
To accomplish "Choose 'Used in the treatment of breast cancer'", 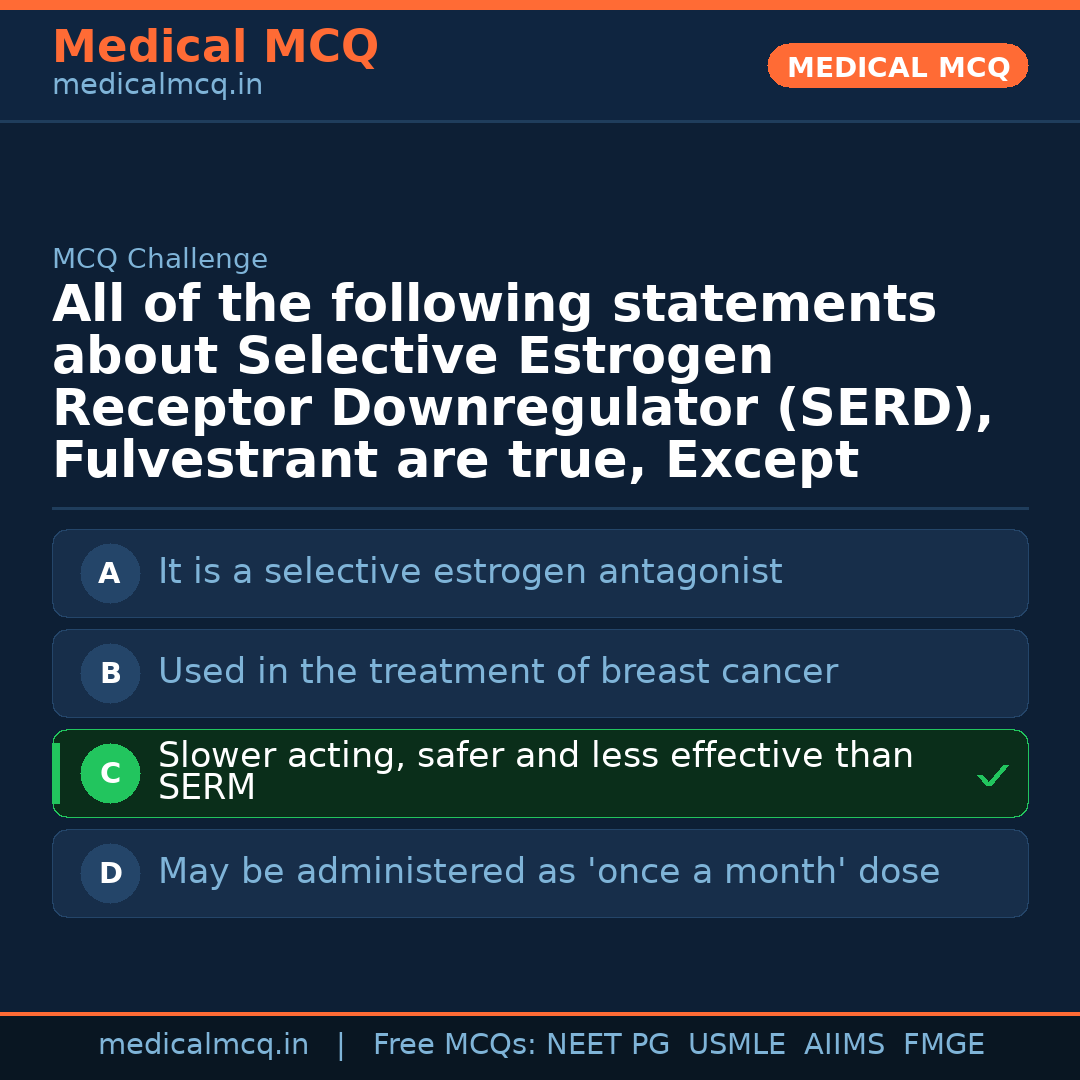I will (x=497, y=672).
